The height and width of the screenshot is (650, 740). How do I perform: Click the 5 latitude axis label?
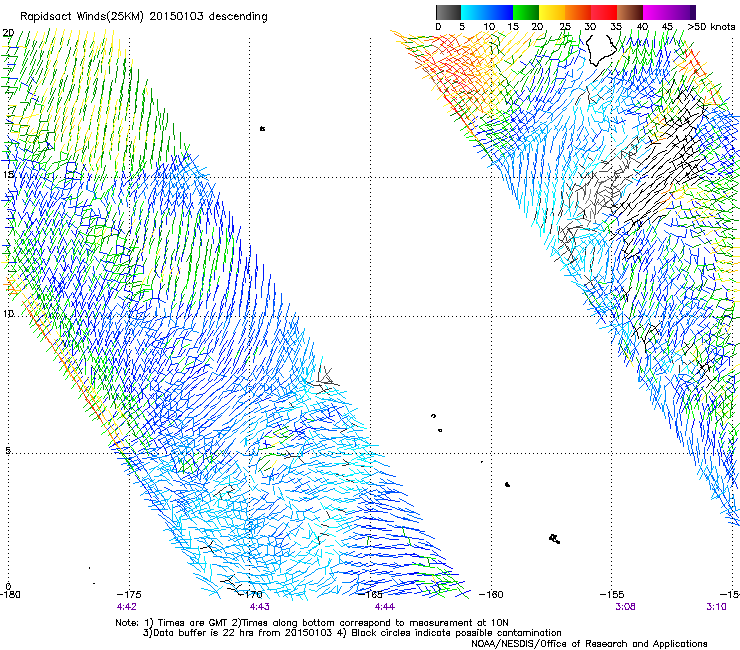(8, 451)
